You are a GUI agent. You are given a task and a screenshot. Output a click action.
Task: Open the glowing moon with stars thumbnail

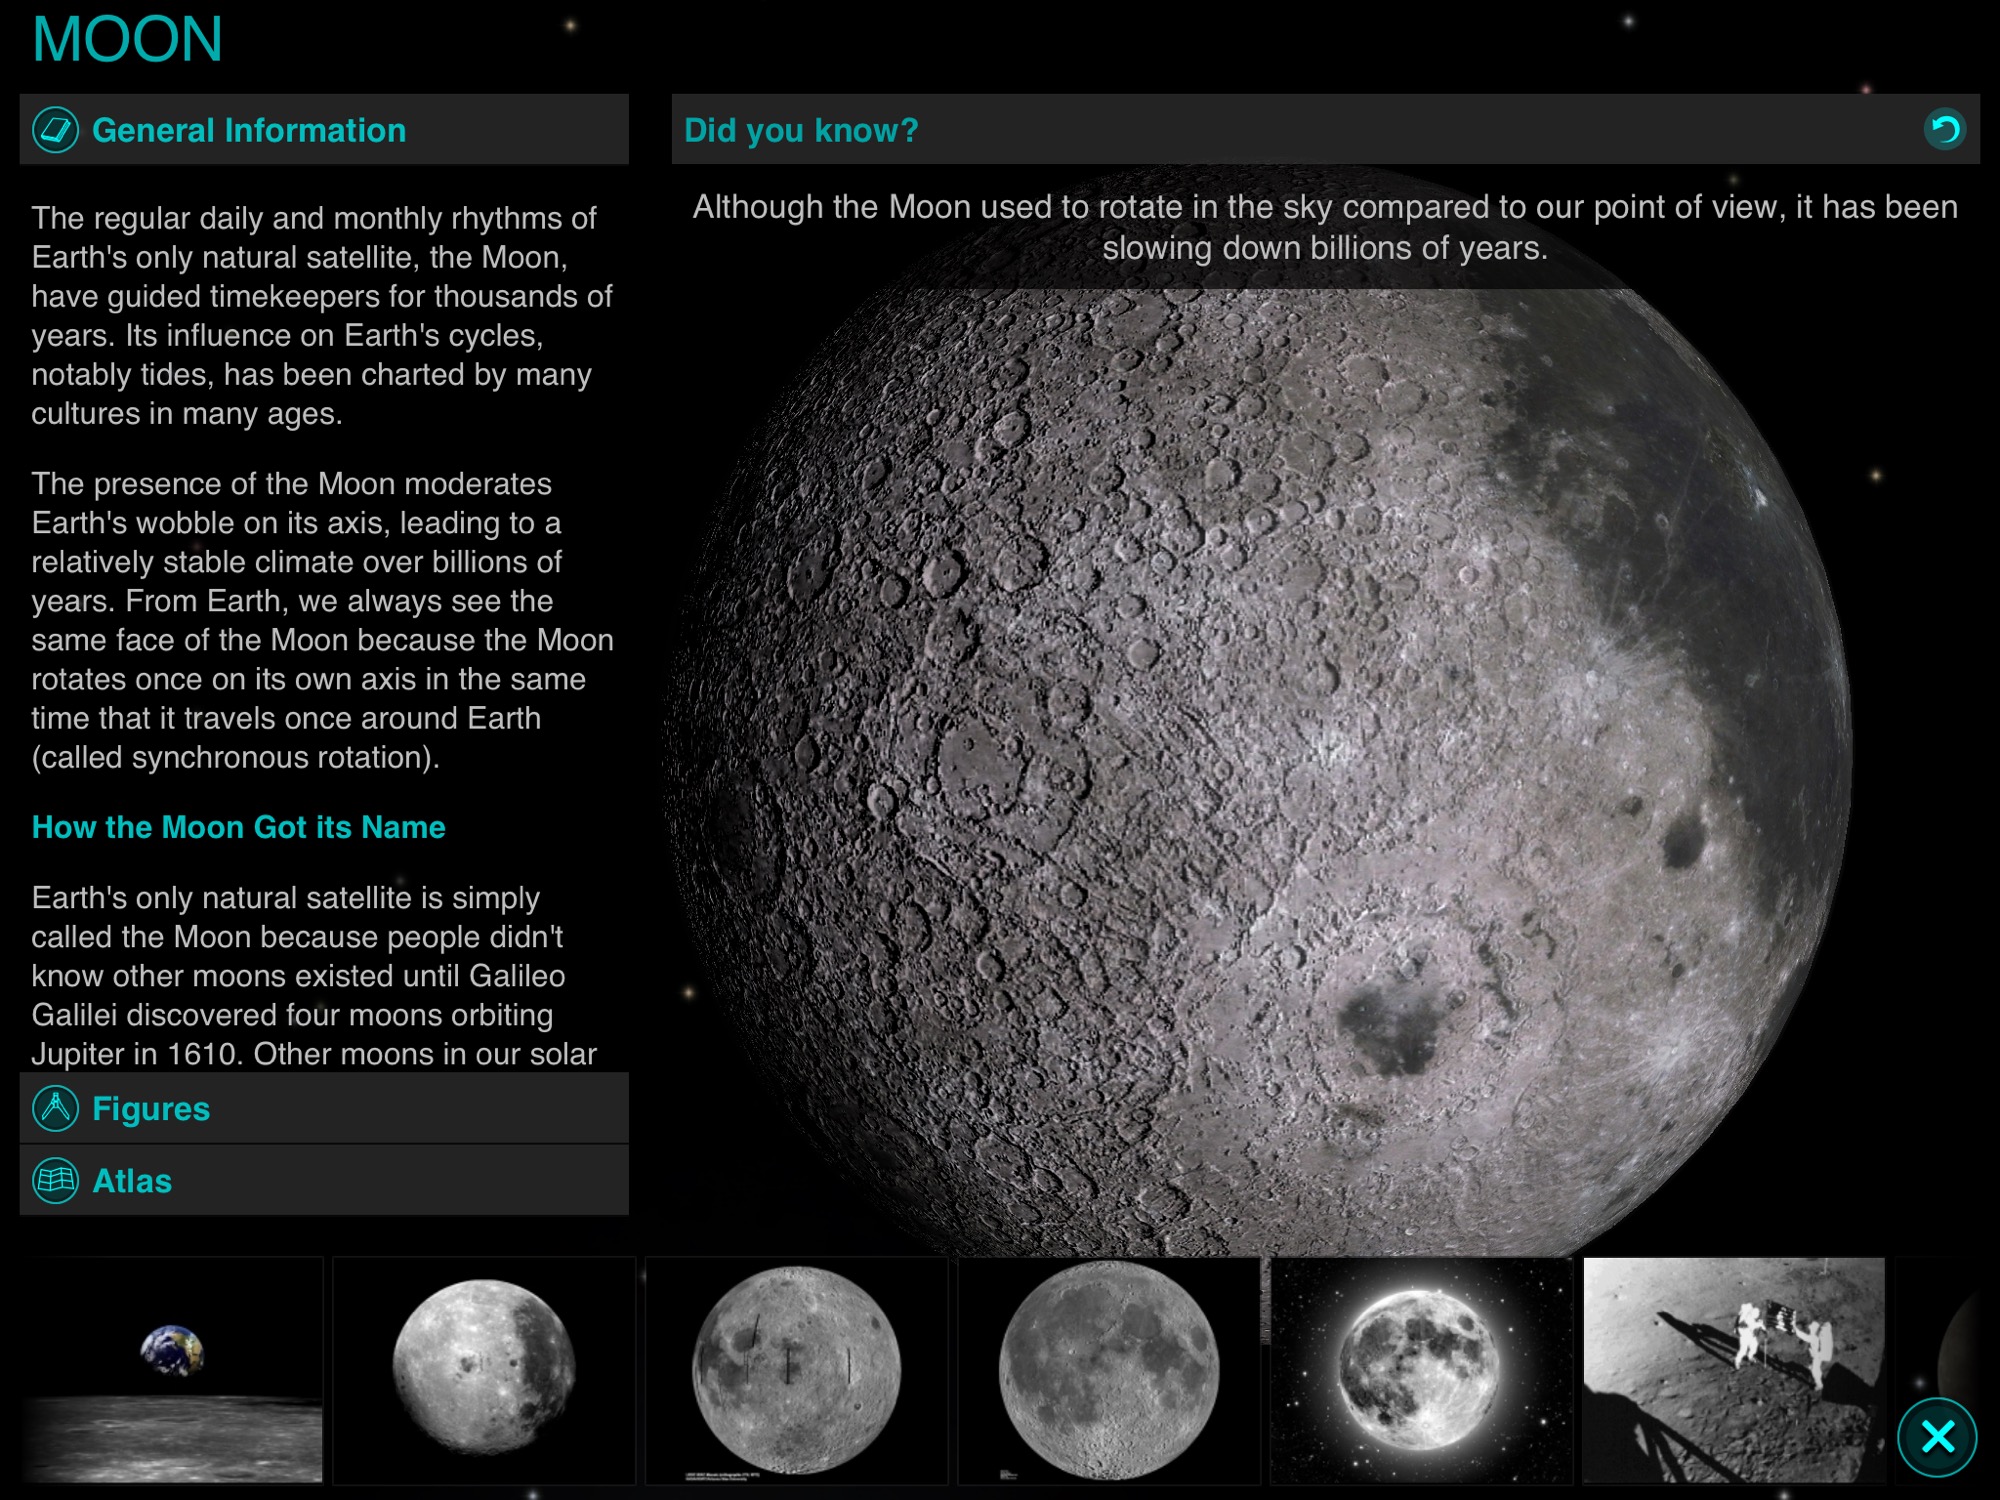(1421, 1370)
